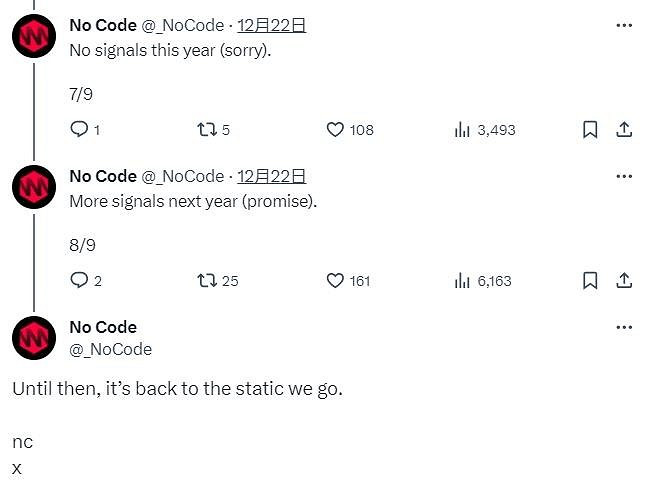Retweet the 8/9 "More signals next year" tweet
Image resolution: width=651 pixels, height=489 pixels.
[x=207, y=280]
